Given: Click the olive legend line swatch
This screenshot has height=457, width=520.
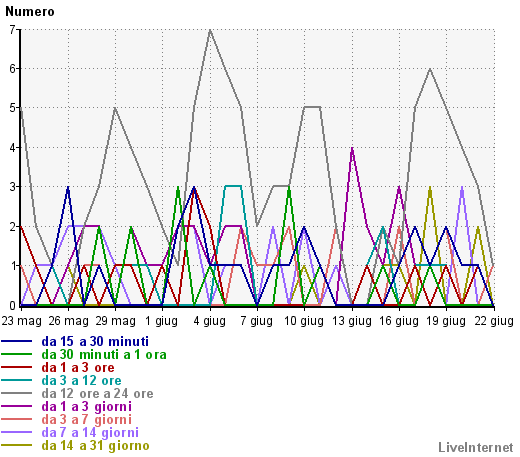Looking at the screenshot, I should (x=17, y=445).
